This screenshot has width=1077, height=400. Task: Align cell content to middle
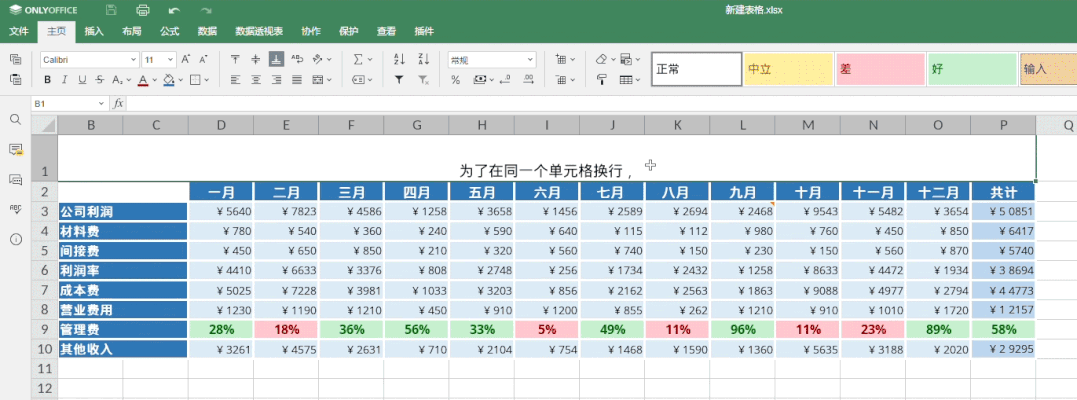tap(256, 60)
